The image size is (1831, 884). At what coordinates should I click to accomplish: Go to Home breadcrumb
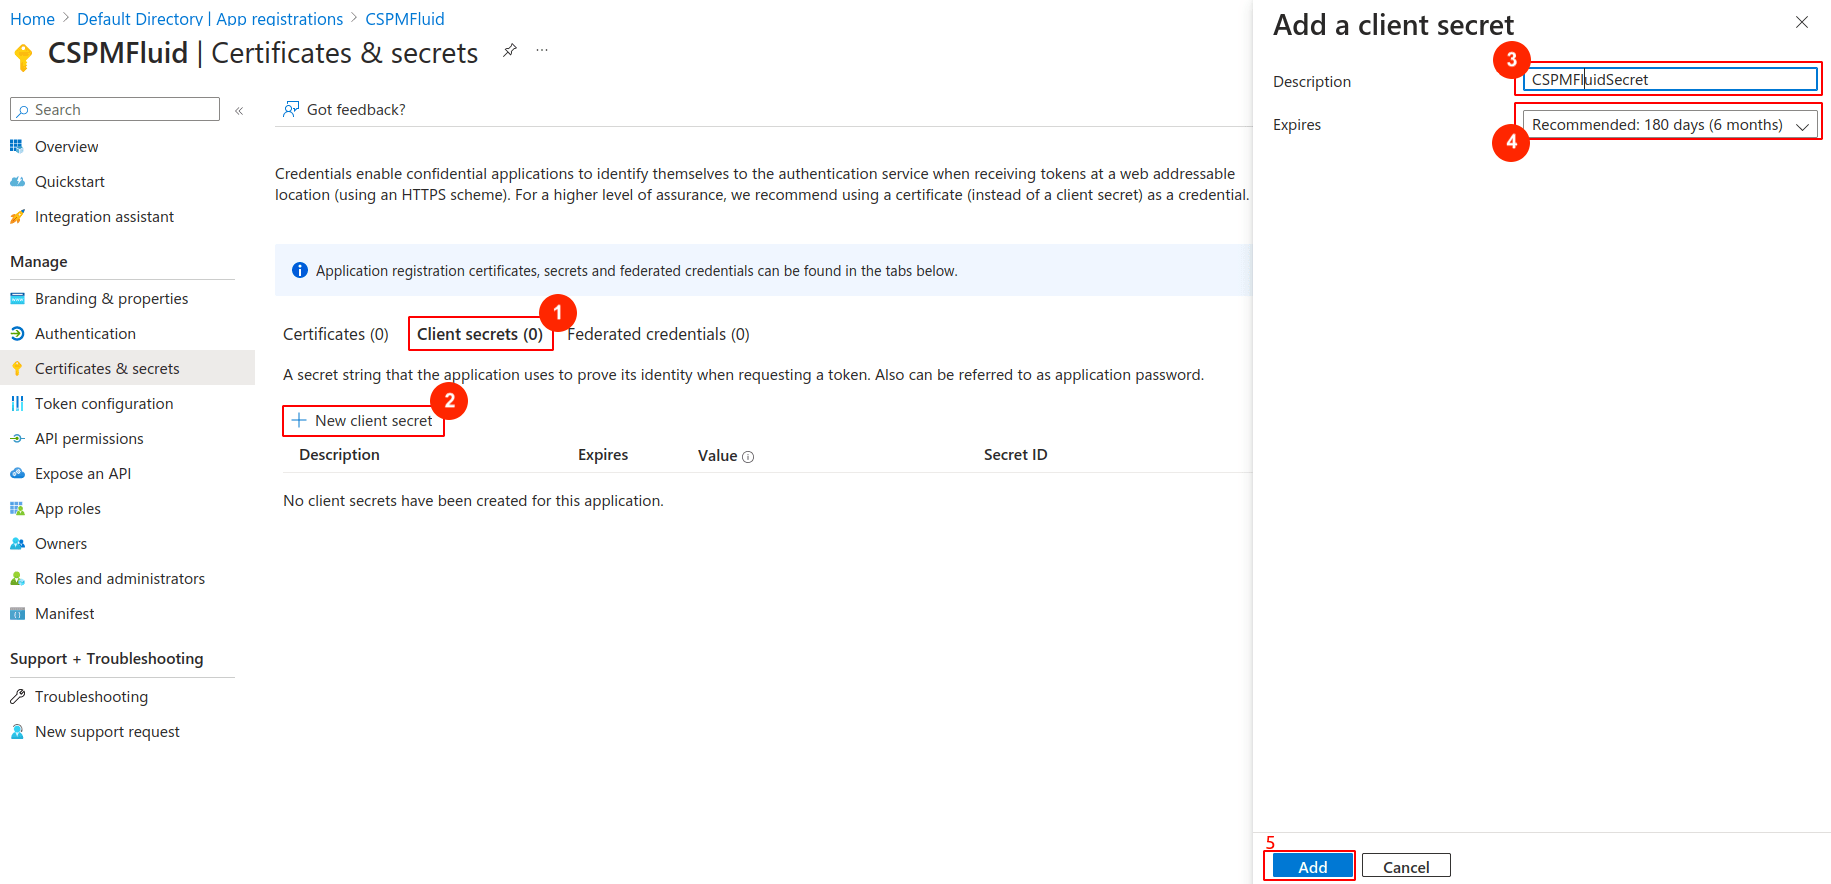coord(32,19)
